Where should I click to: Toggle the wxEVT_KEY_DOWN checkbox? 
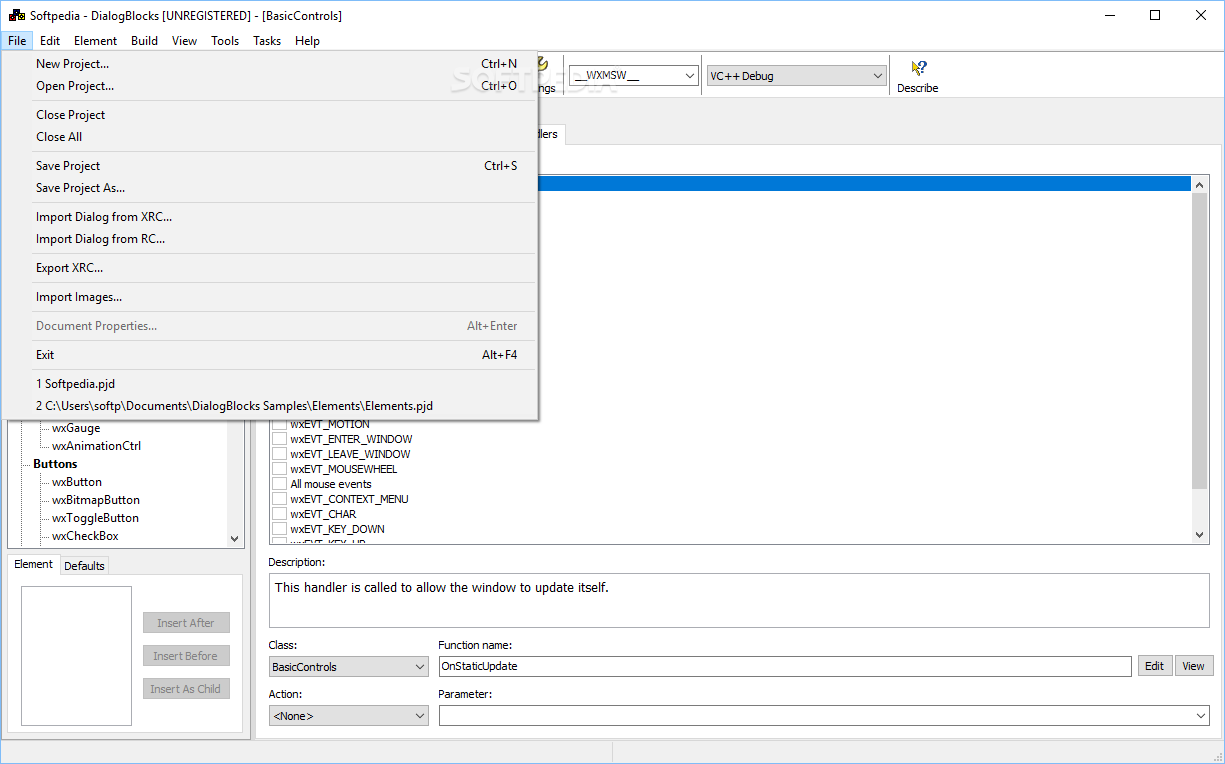pyautogui.click(x=280, y=529)
